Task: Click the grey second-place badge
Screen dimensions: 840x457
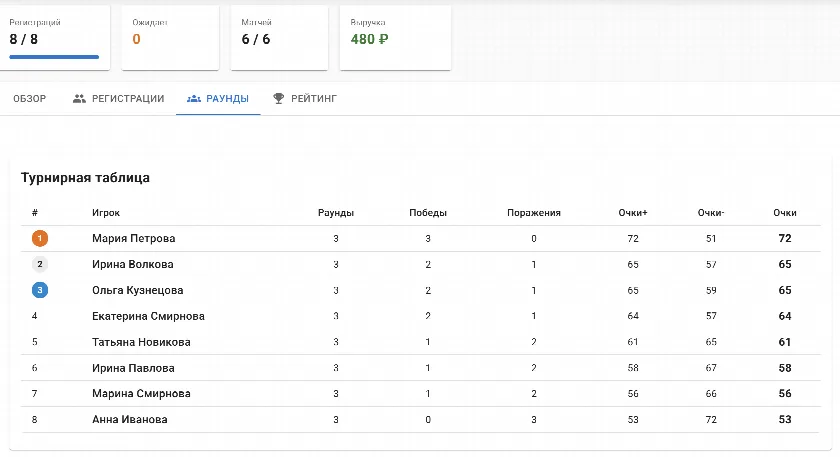Action: coord(40,264)
